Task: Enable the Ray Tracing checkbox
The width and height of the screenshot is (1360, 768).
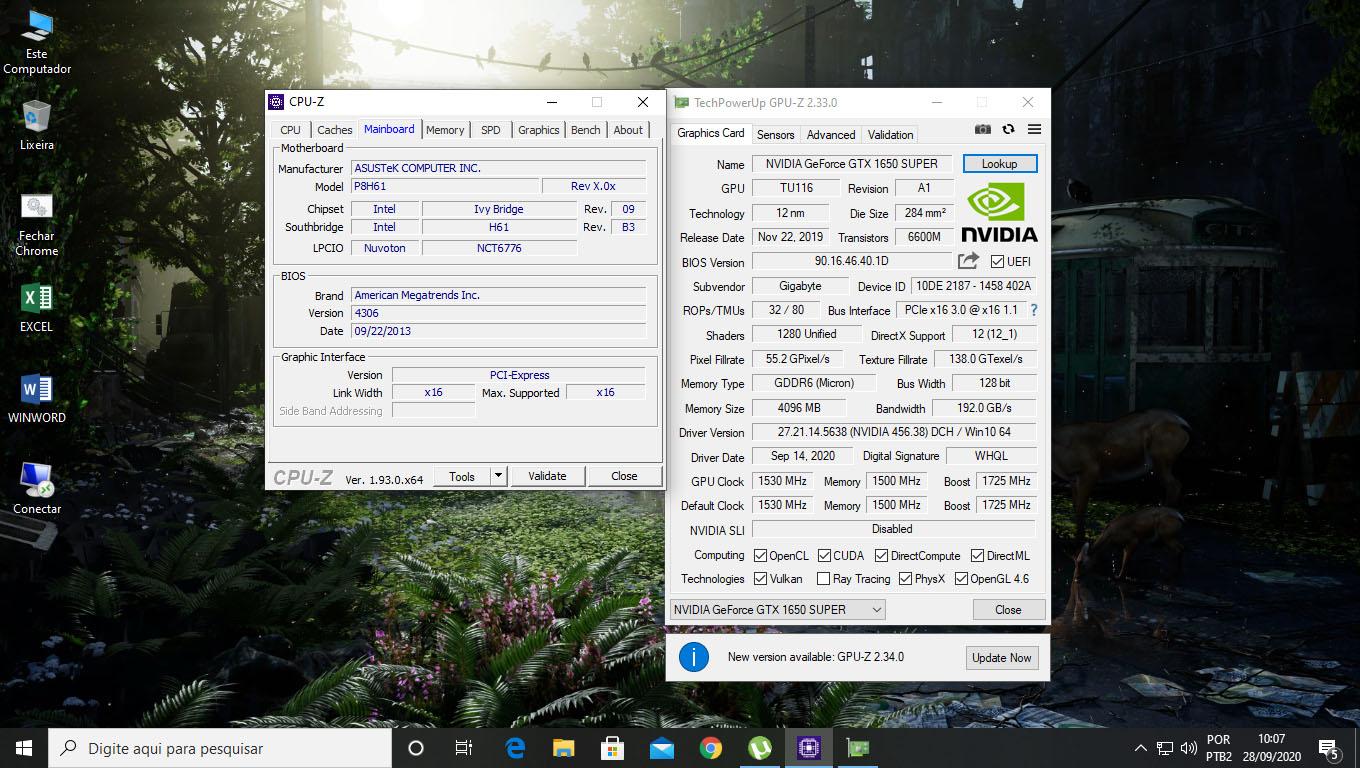Action: (x=824, y=579)
